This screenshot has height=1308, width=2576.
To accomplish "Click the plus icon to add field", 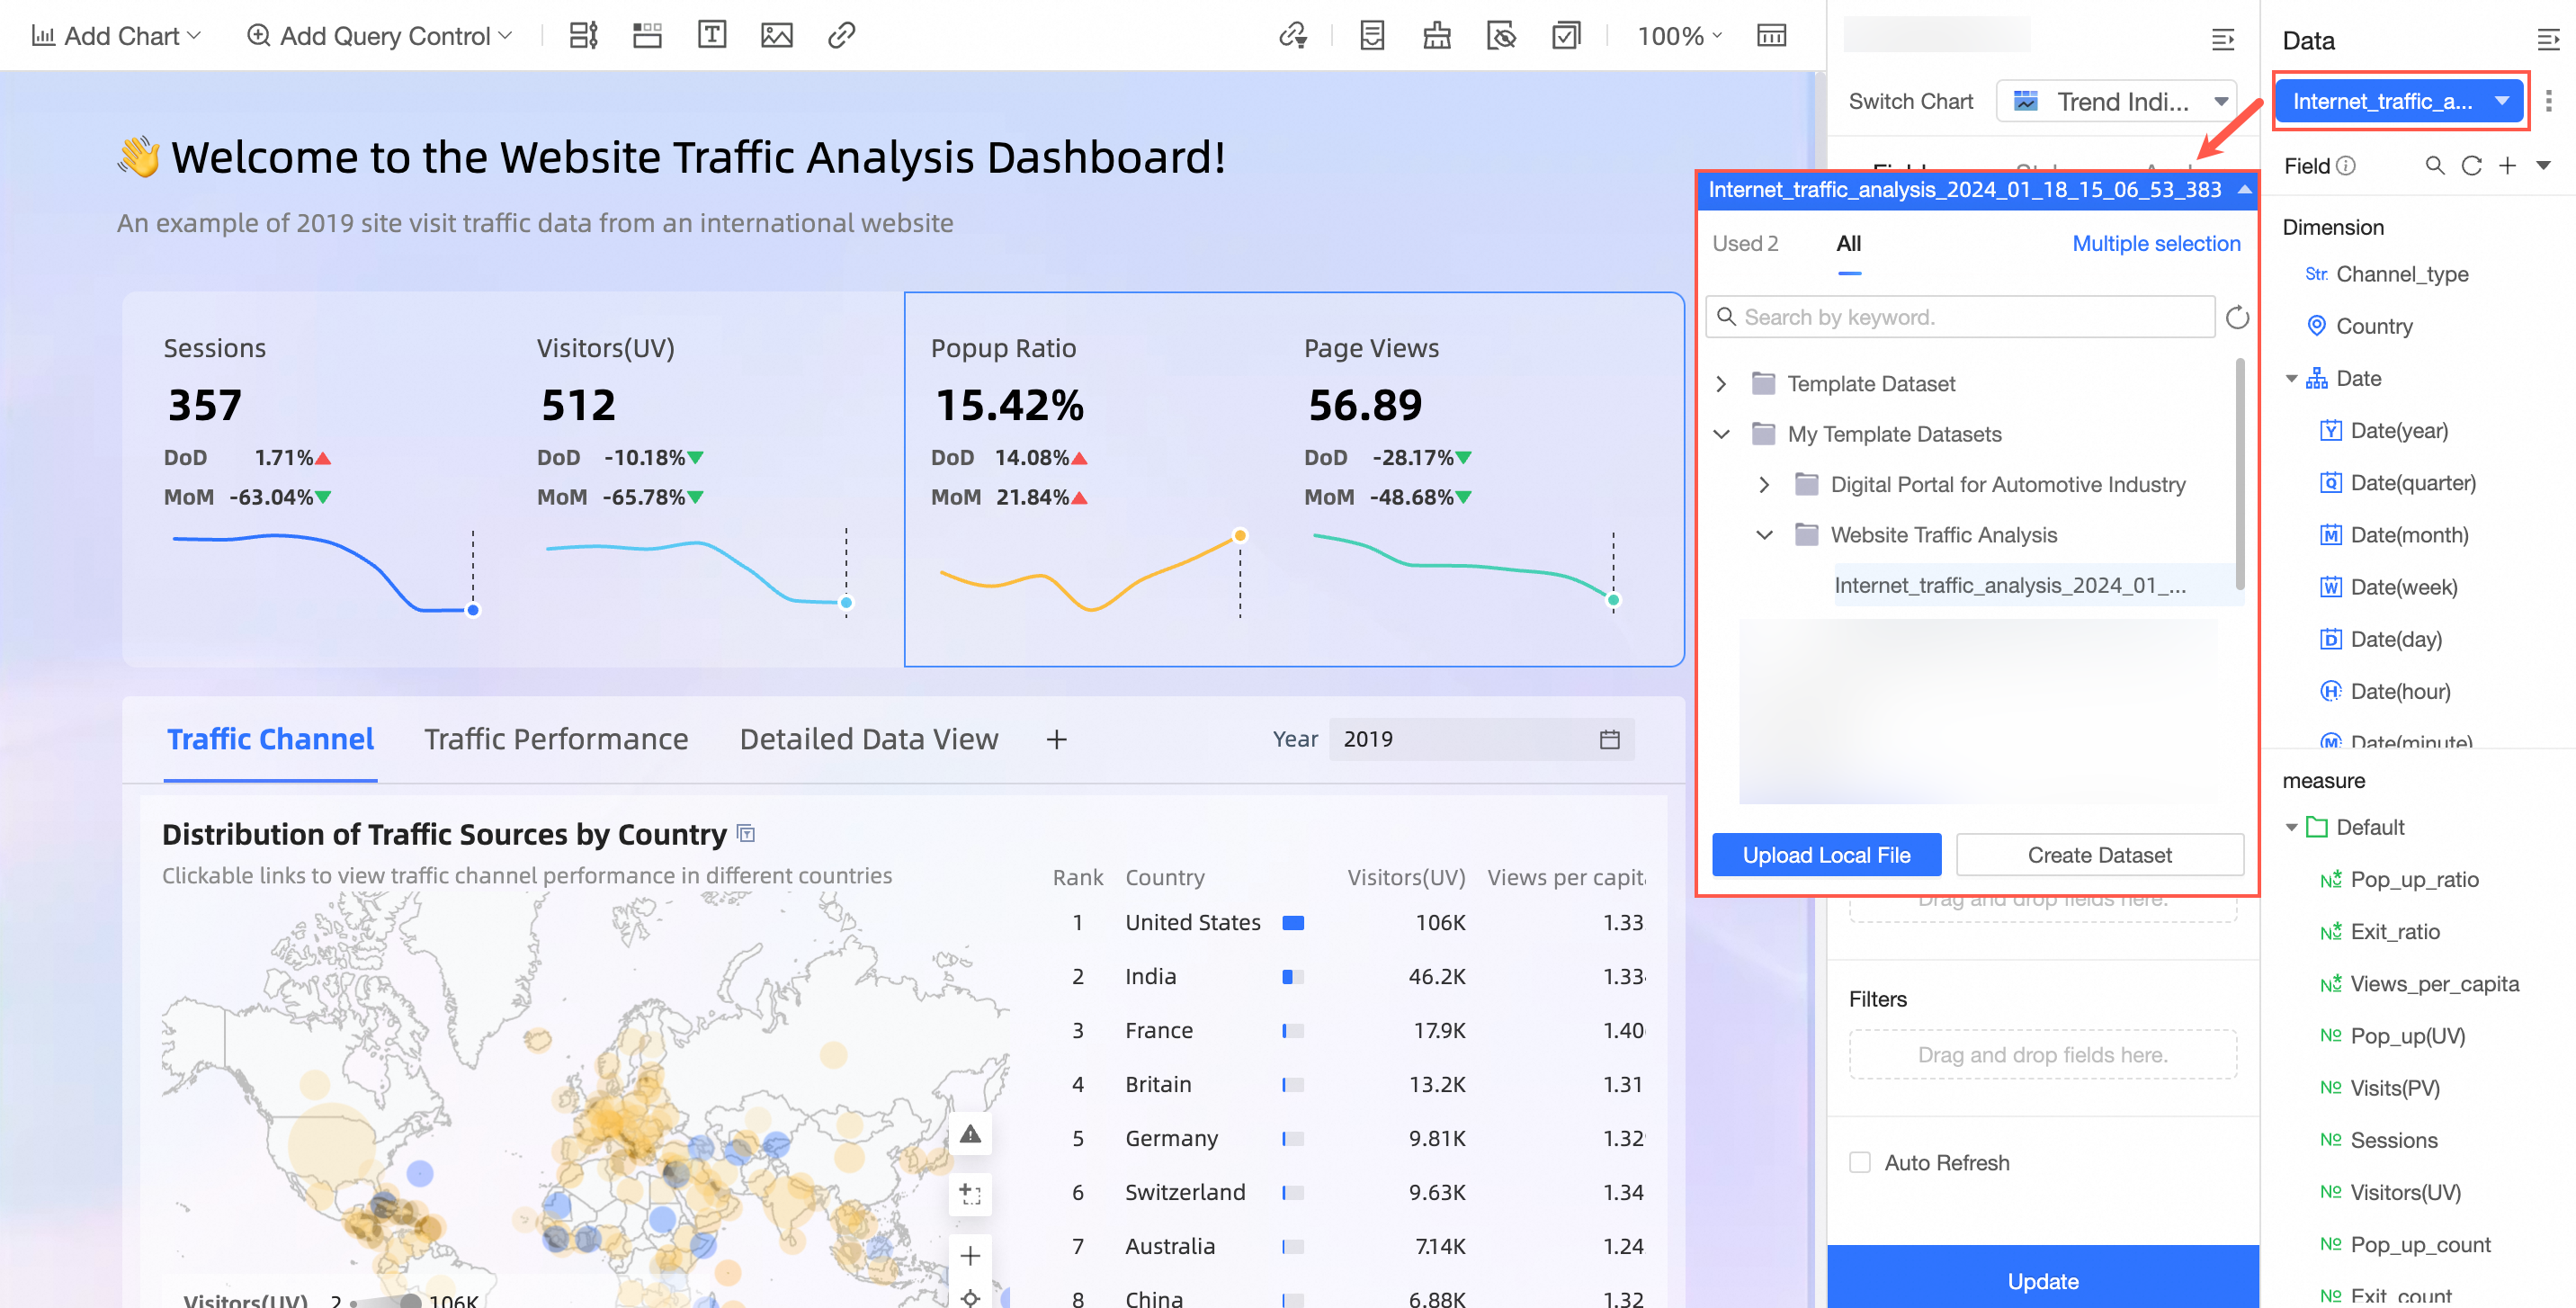I will [x=2507, y=166].
